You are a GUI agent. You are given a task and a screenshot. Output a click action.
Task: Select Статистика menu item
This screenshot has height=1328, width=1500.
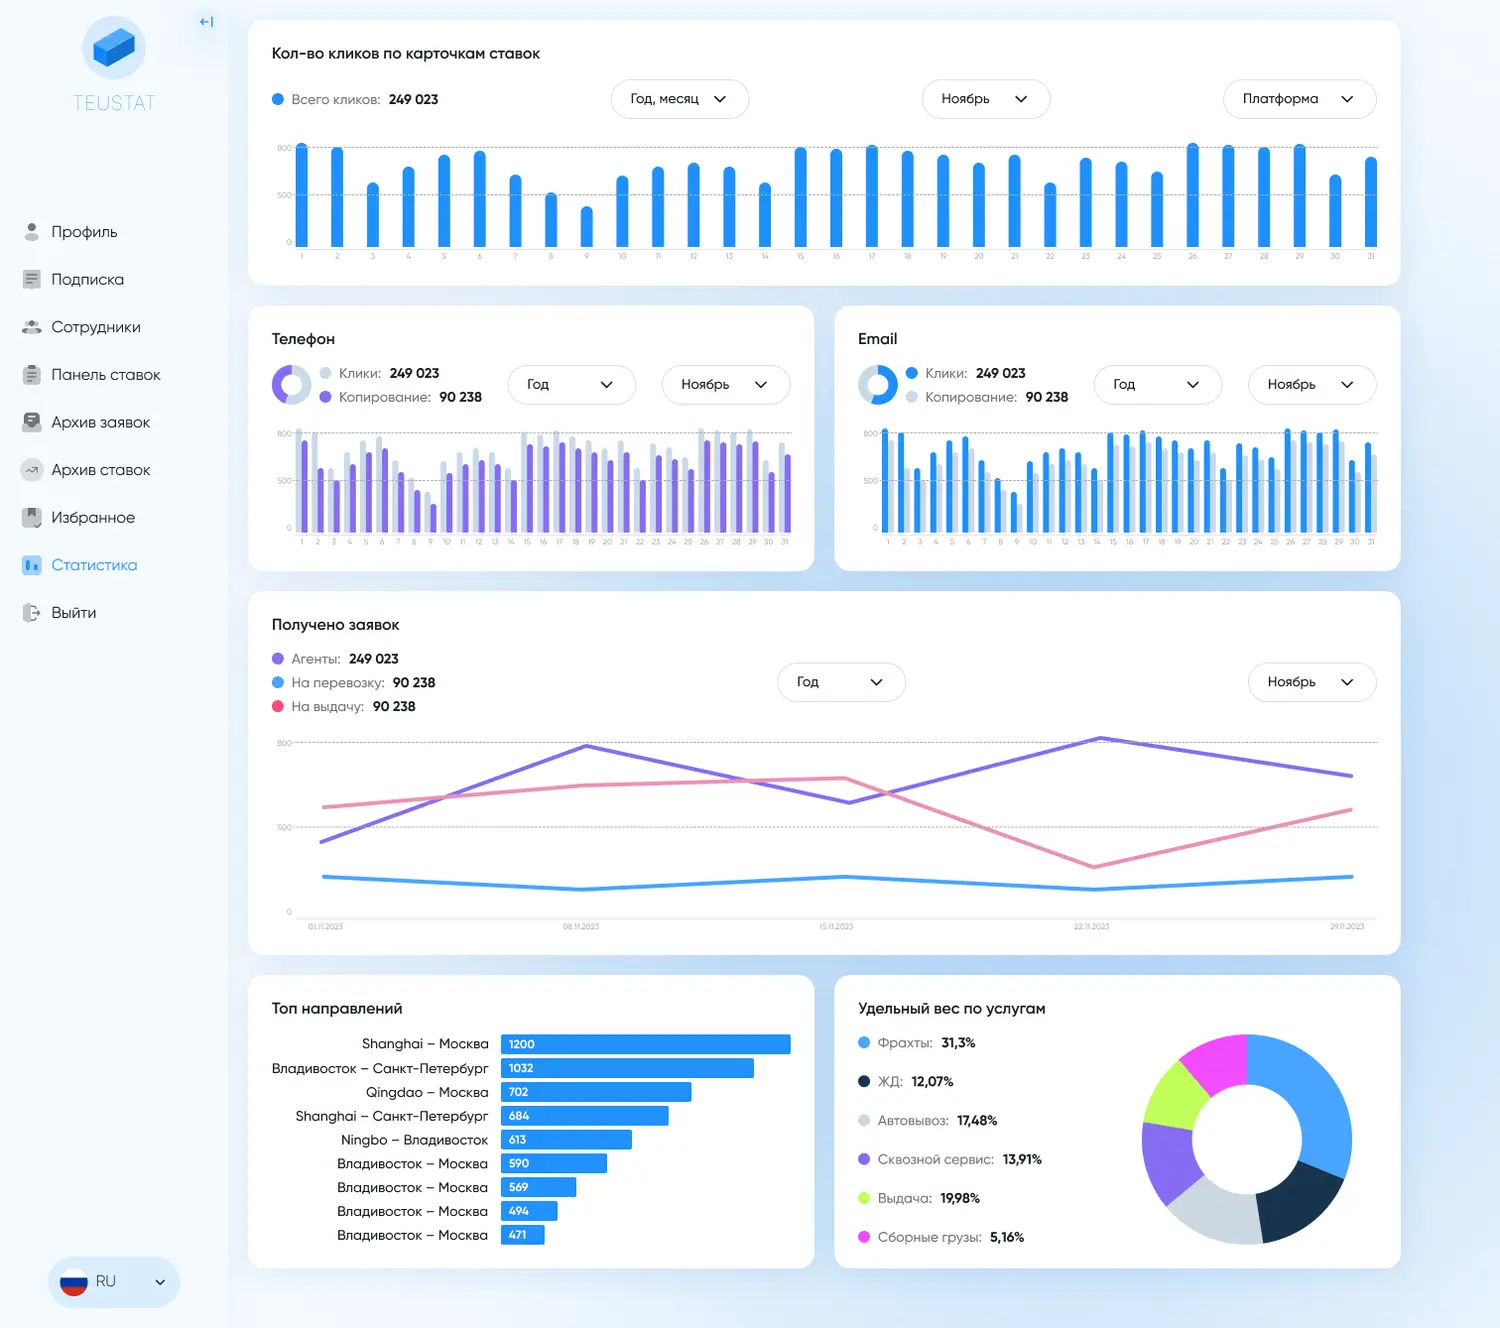(94, 565)
